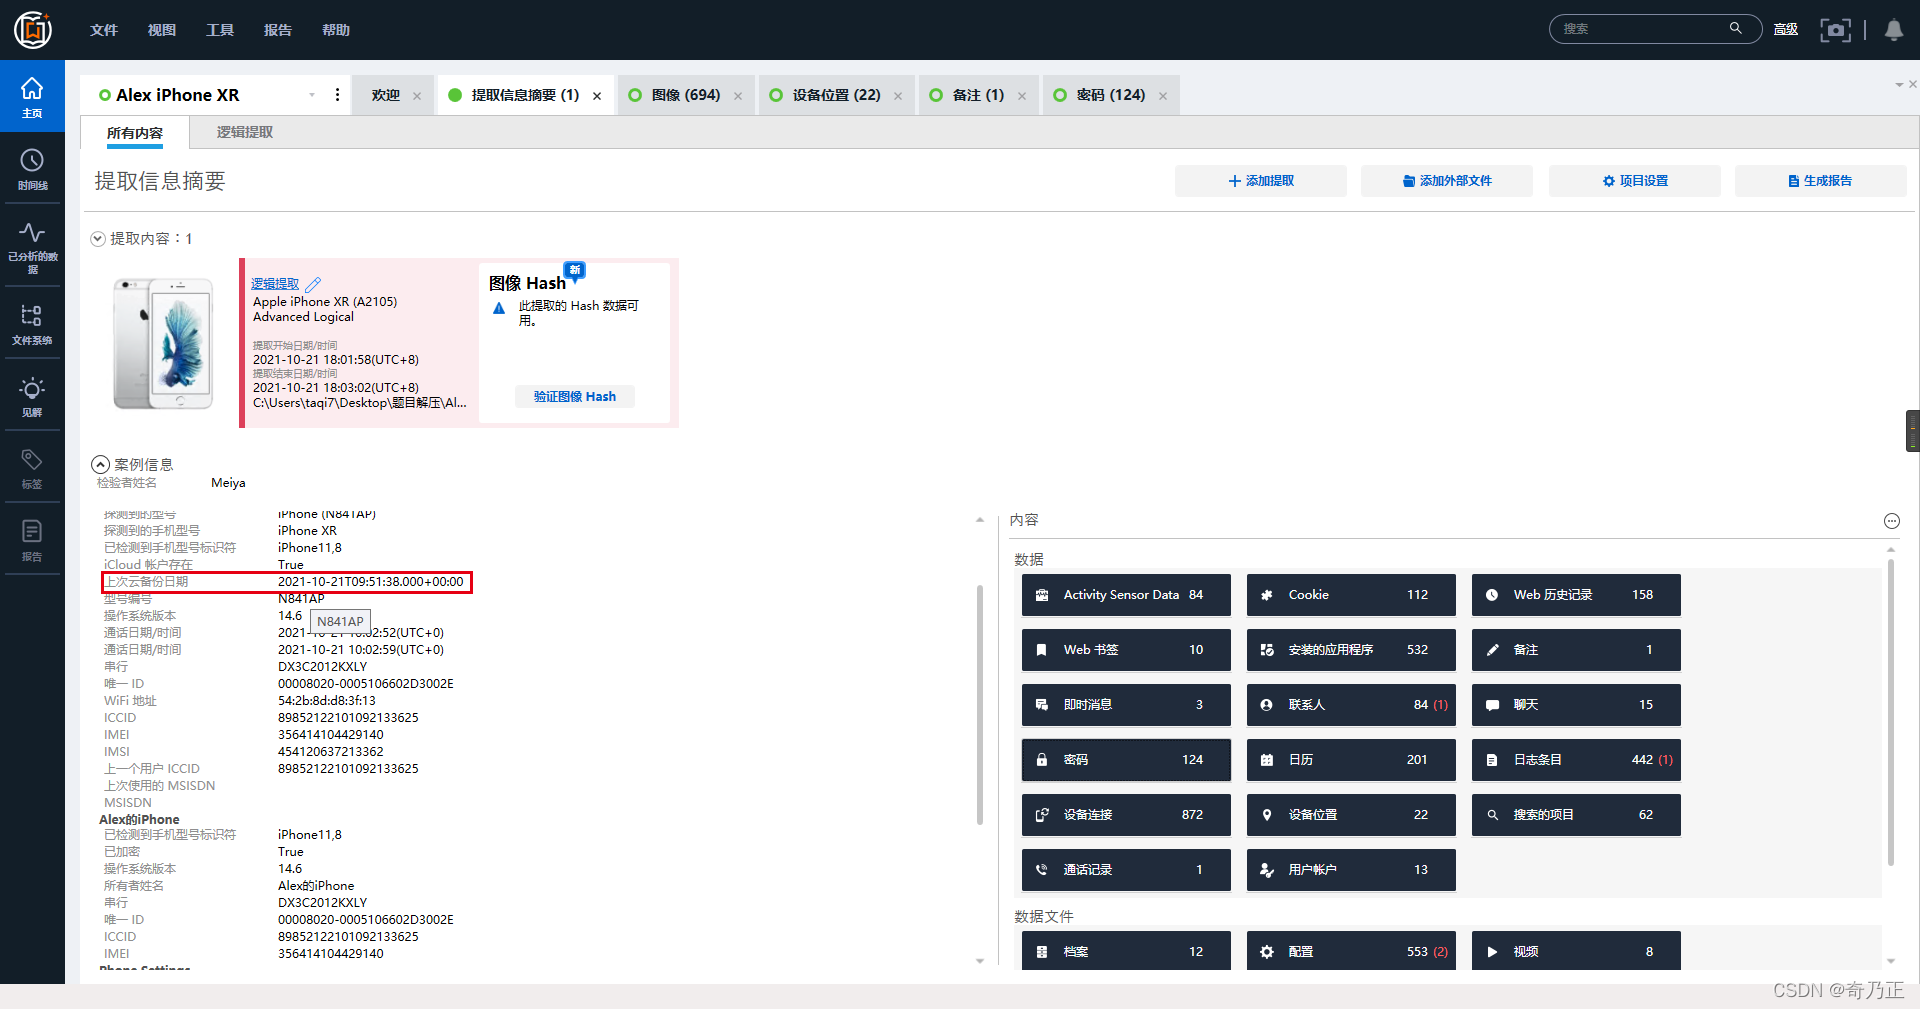The width and height of the screenshot is (1920, 1009).
Task: Open the 工具 menu
Action: click(220, 30)
